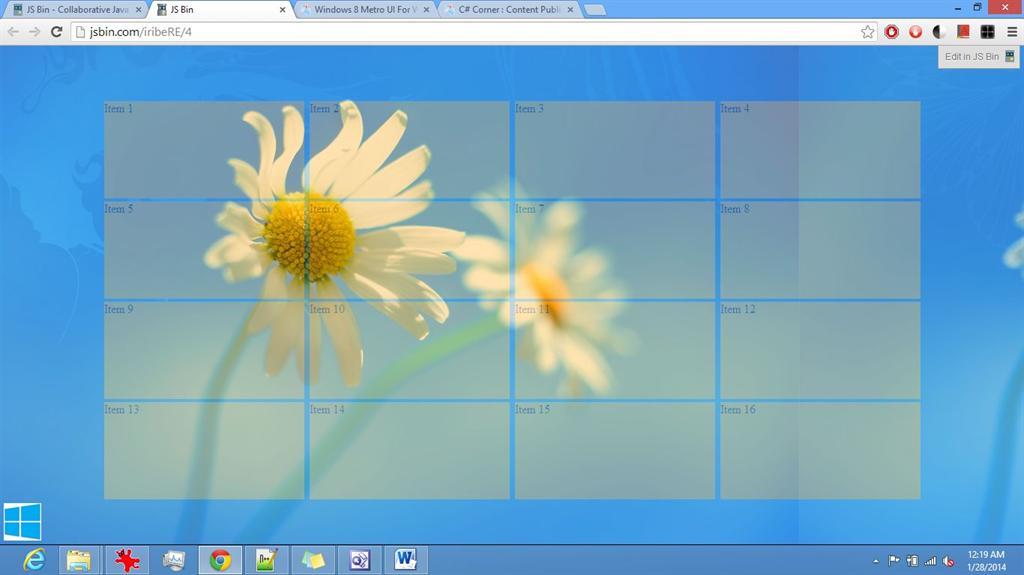Open the network signal tray icon

tap(931, 561)
